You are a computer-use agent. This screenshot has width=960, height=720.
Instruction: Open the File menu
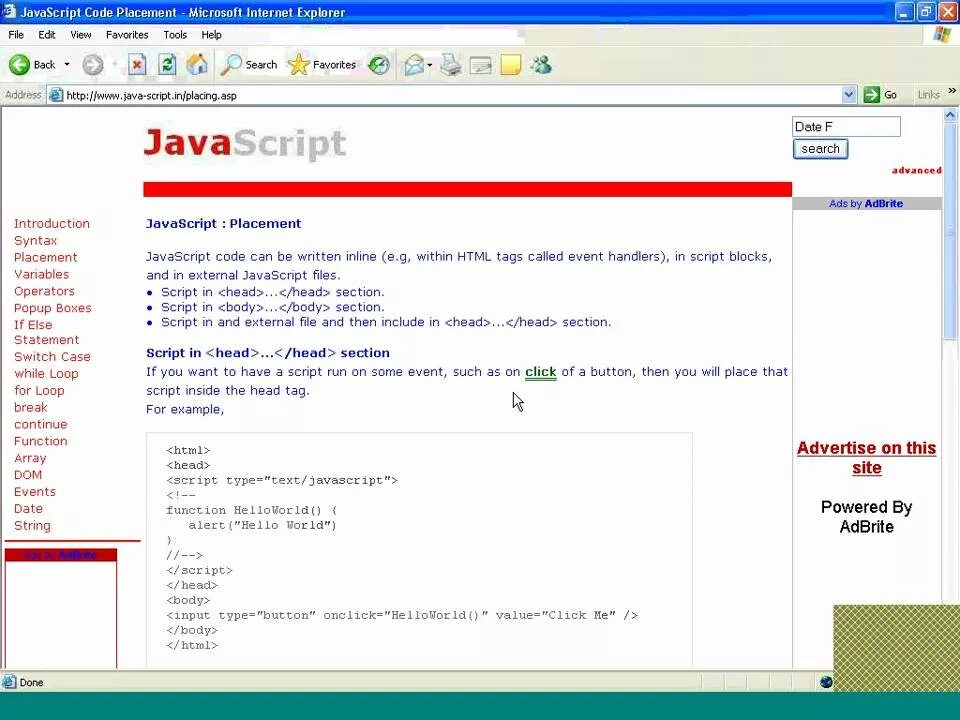(x=16, y=35)
